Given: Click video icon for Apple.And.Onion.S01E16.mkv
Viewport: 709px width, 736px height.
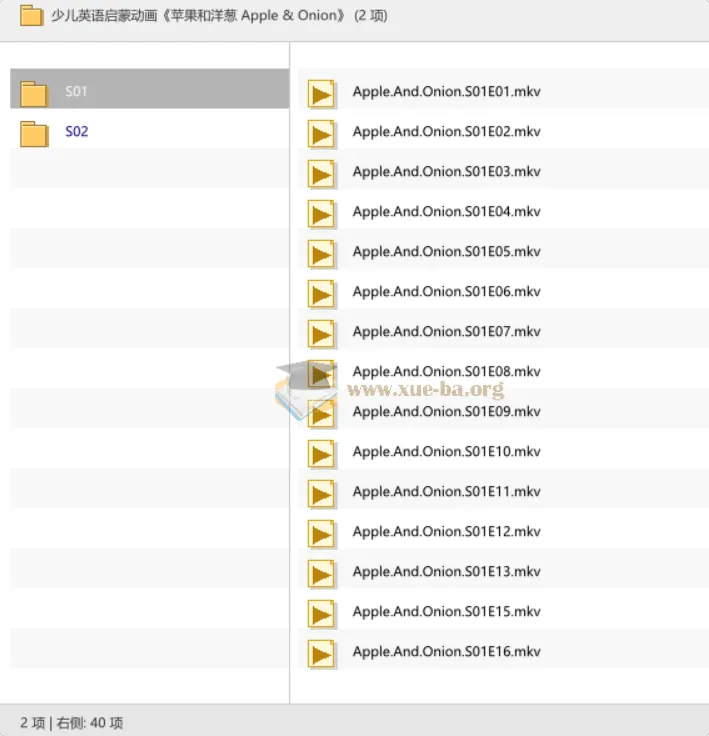Looking at the screenshot, I should point(321,654).
